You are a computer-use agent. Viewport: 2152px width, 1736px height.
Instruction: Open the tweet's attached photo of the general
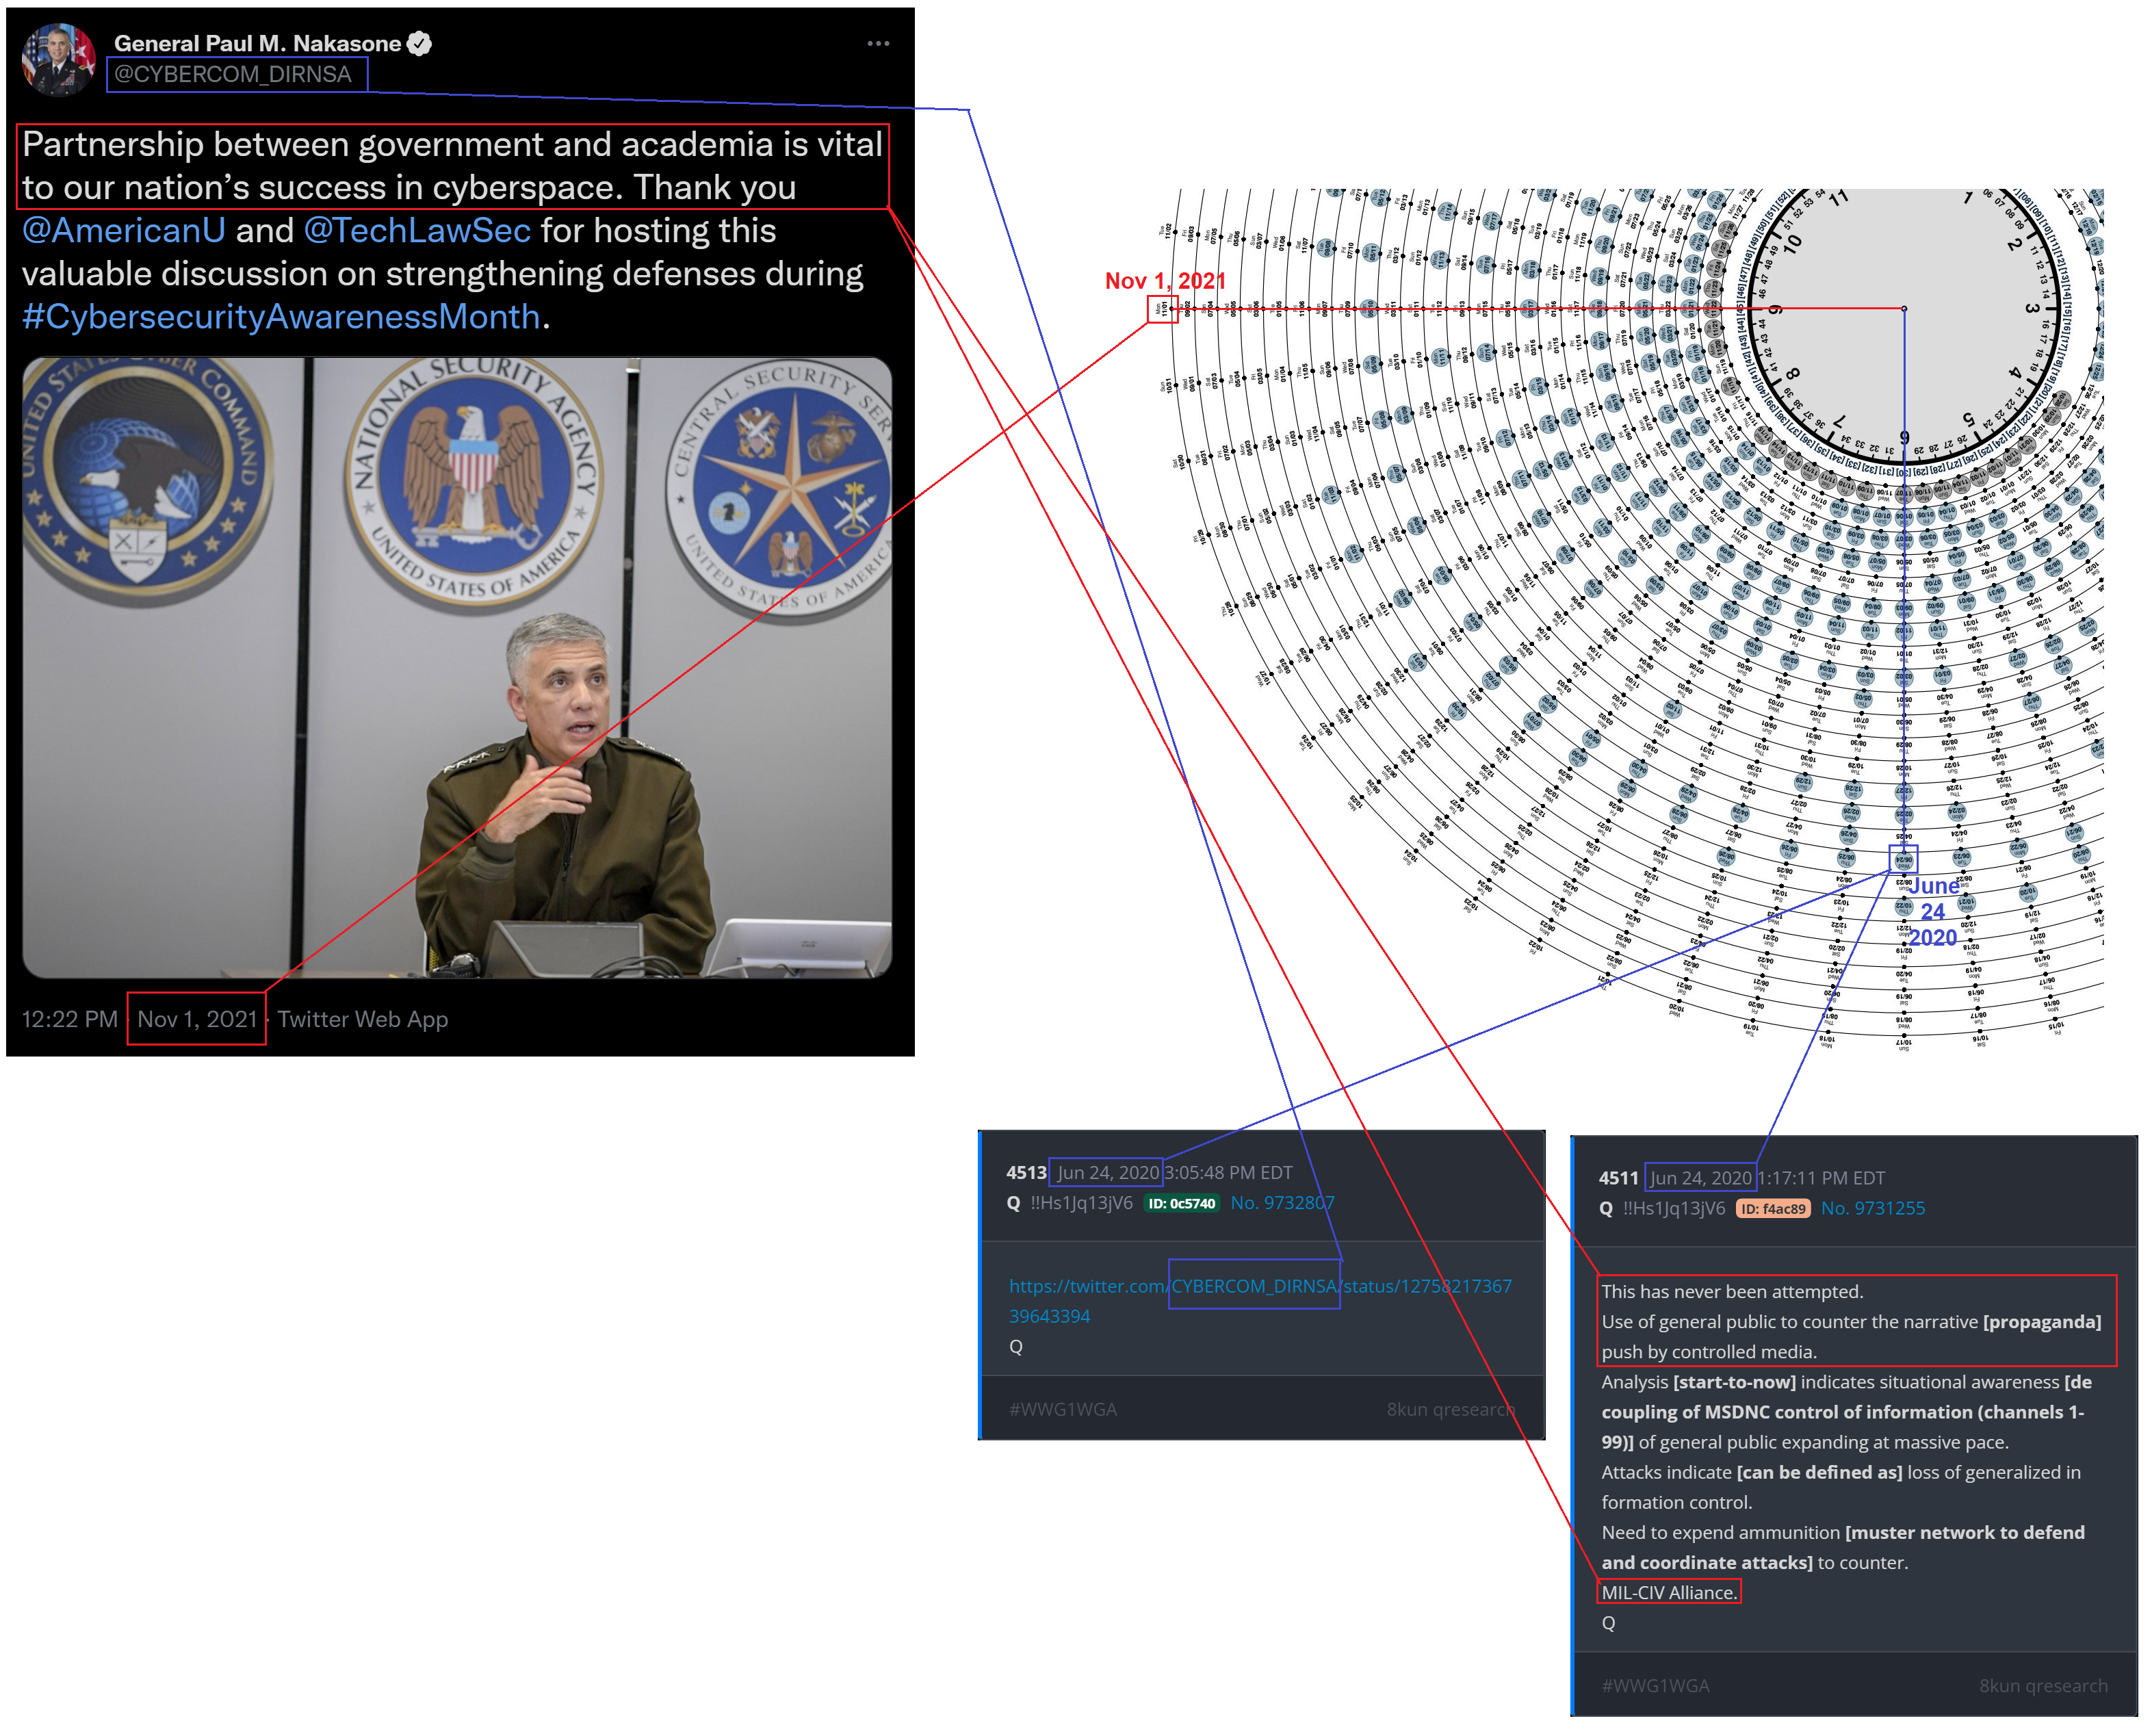pos(457,668)
